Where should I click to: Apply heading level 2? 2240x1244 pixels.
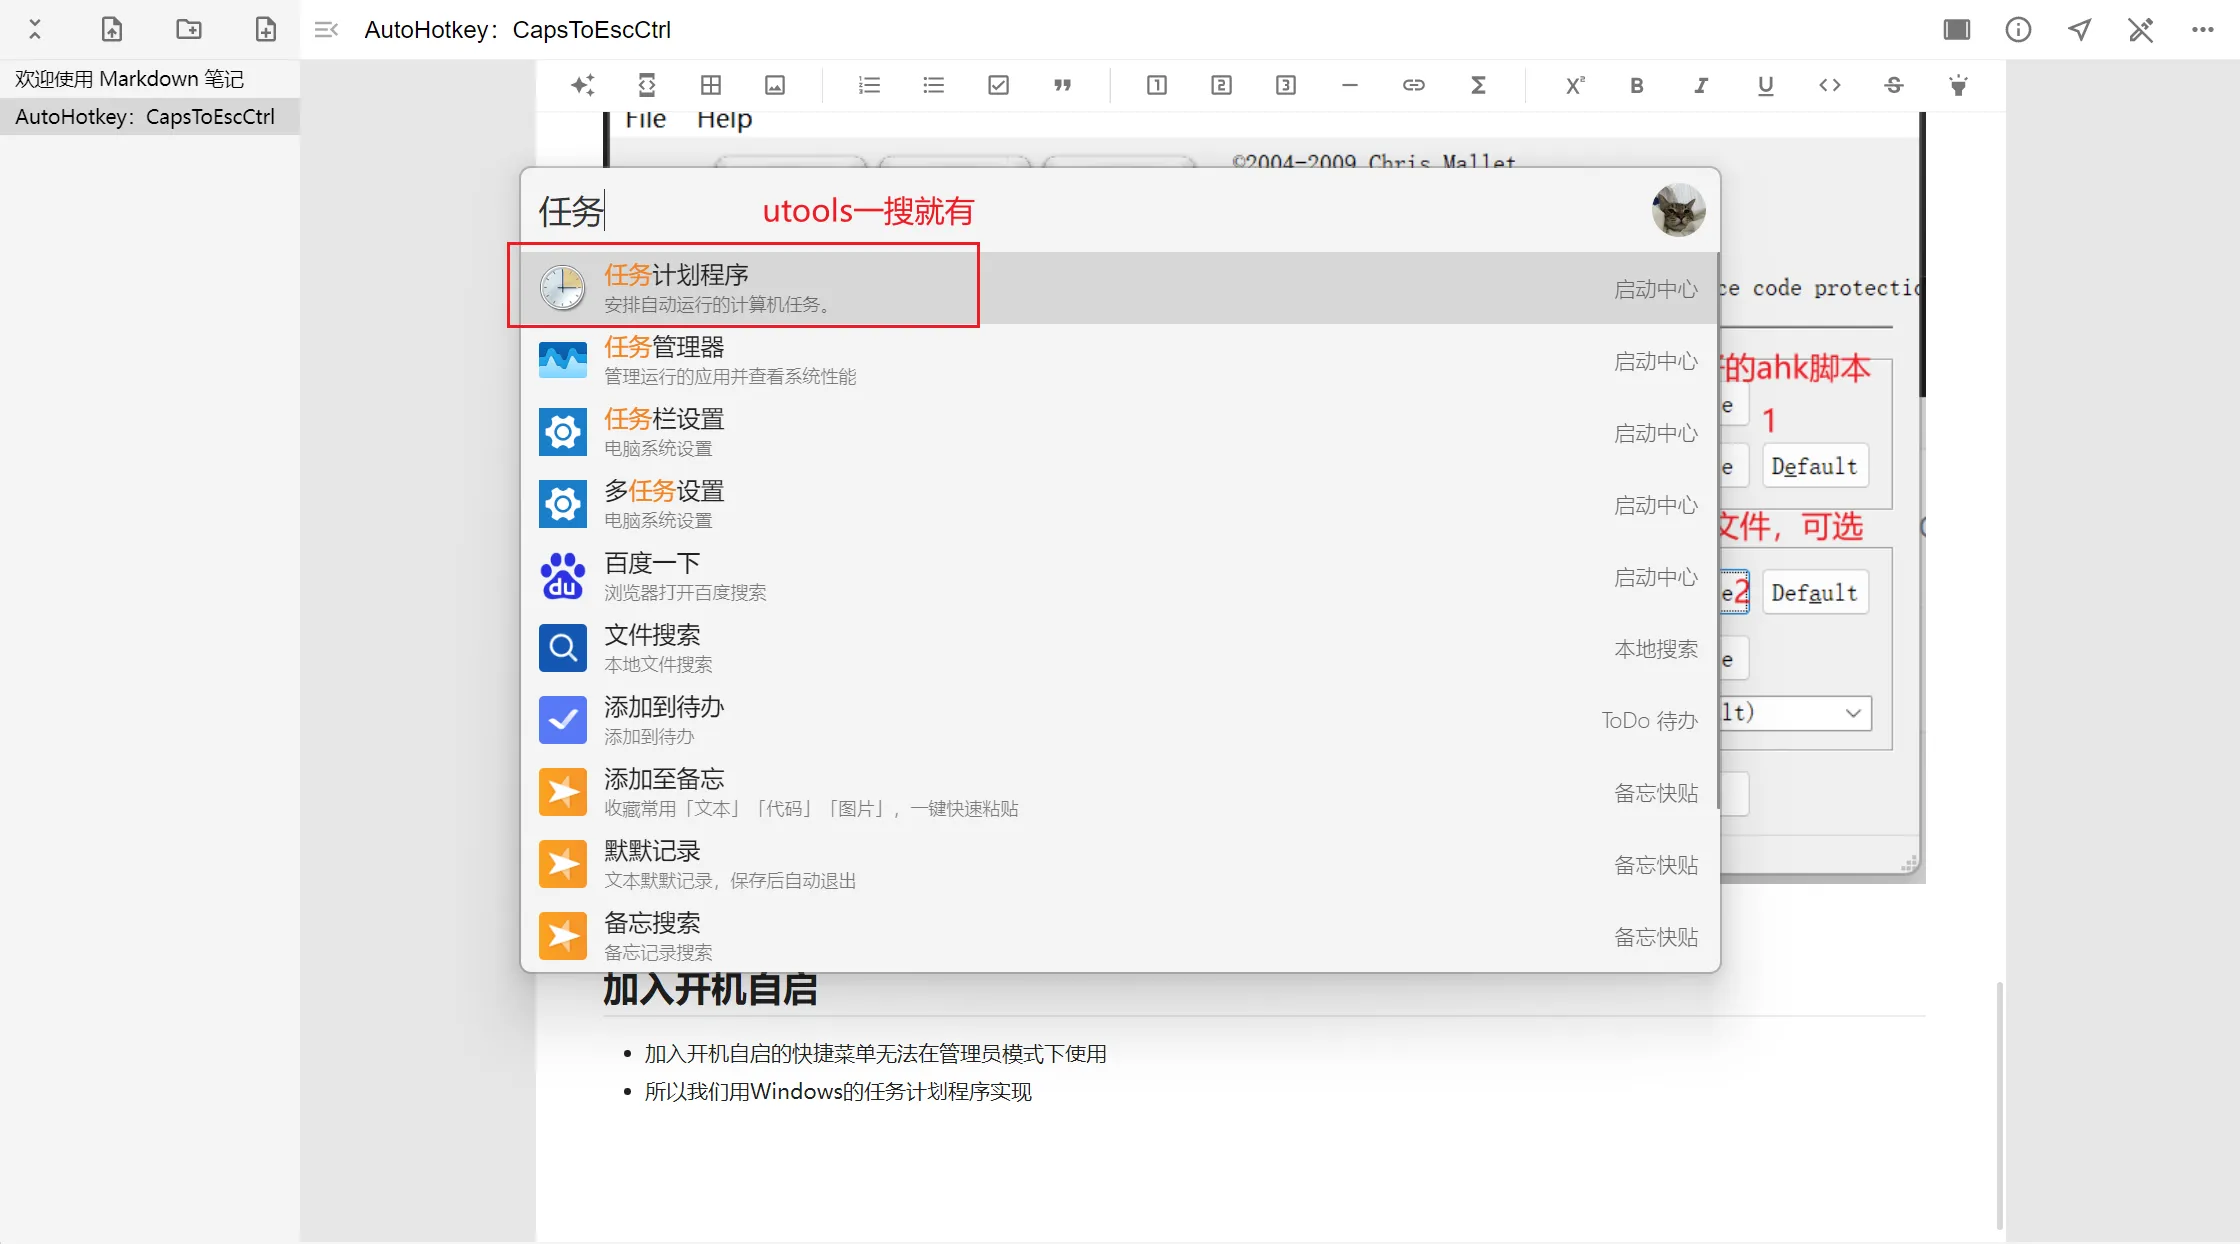coord(1221,85)
